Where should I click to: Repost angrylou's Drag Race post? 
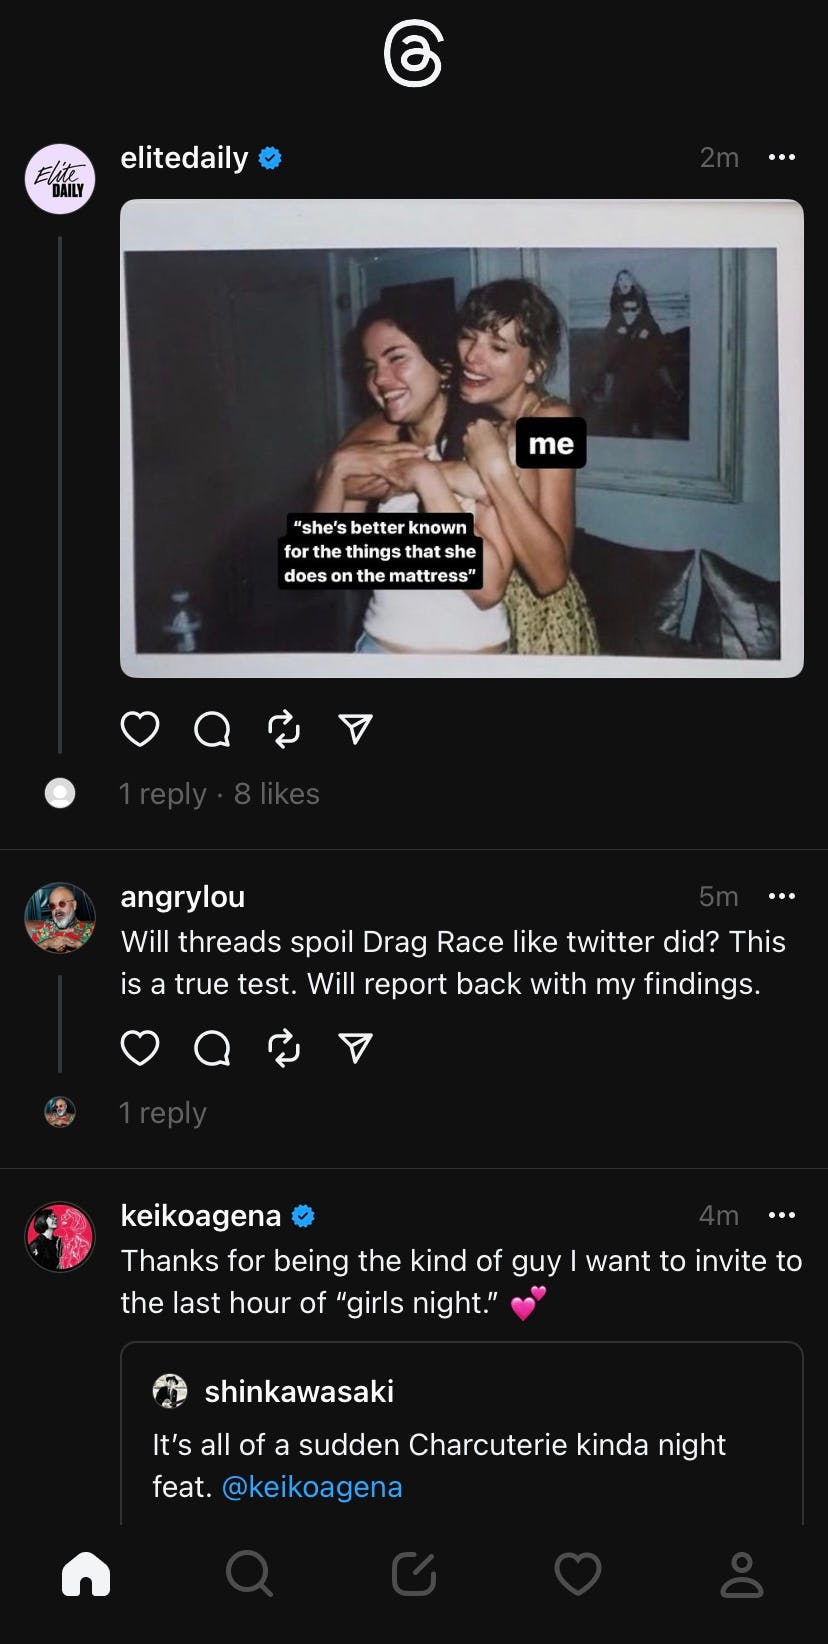click(x=284, y=1048)
